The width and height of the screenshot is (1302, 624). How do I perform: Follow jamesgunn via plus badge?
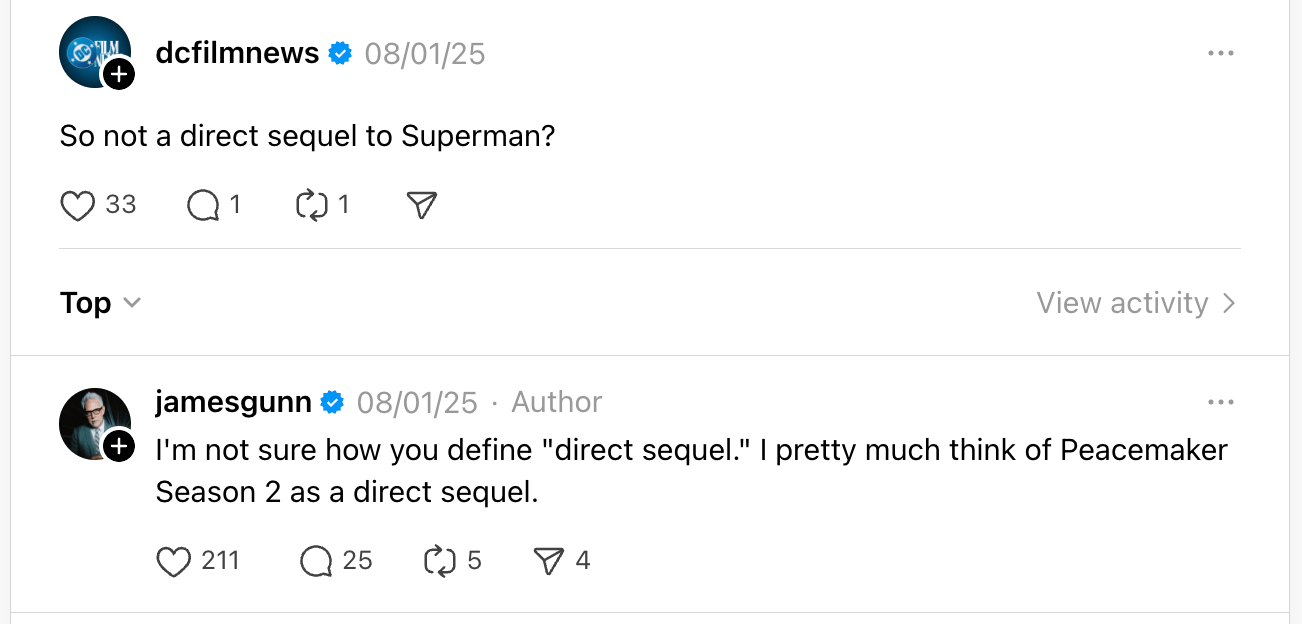118,446
